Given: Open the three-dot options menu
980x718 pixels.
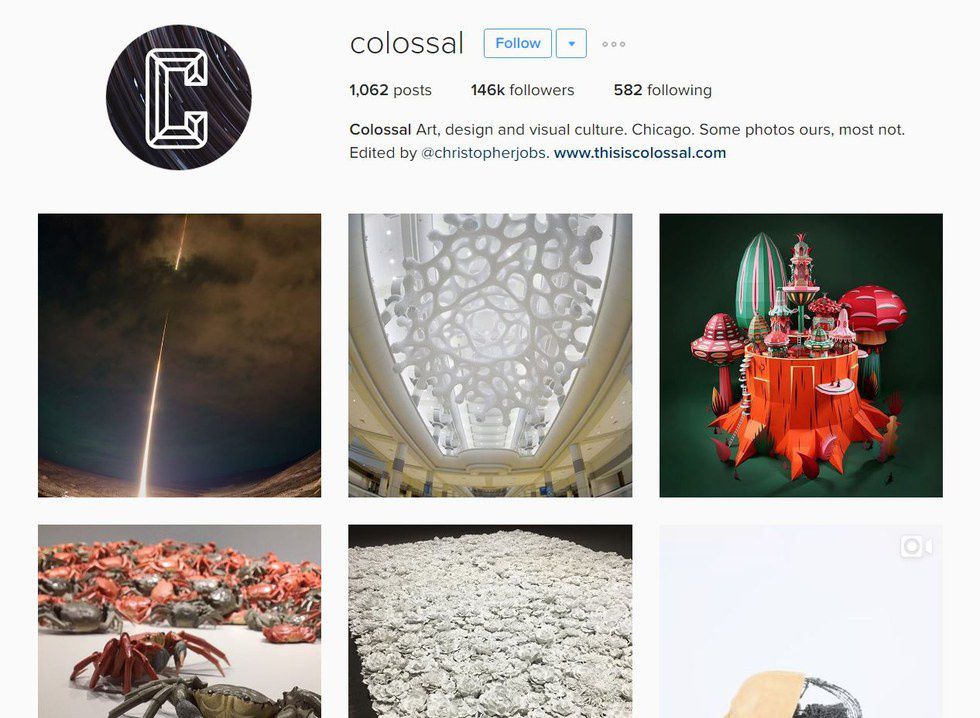Looking at the screenshot, I should point(613,44).
